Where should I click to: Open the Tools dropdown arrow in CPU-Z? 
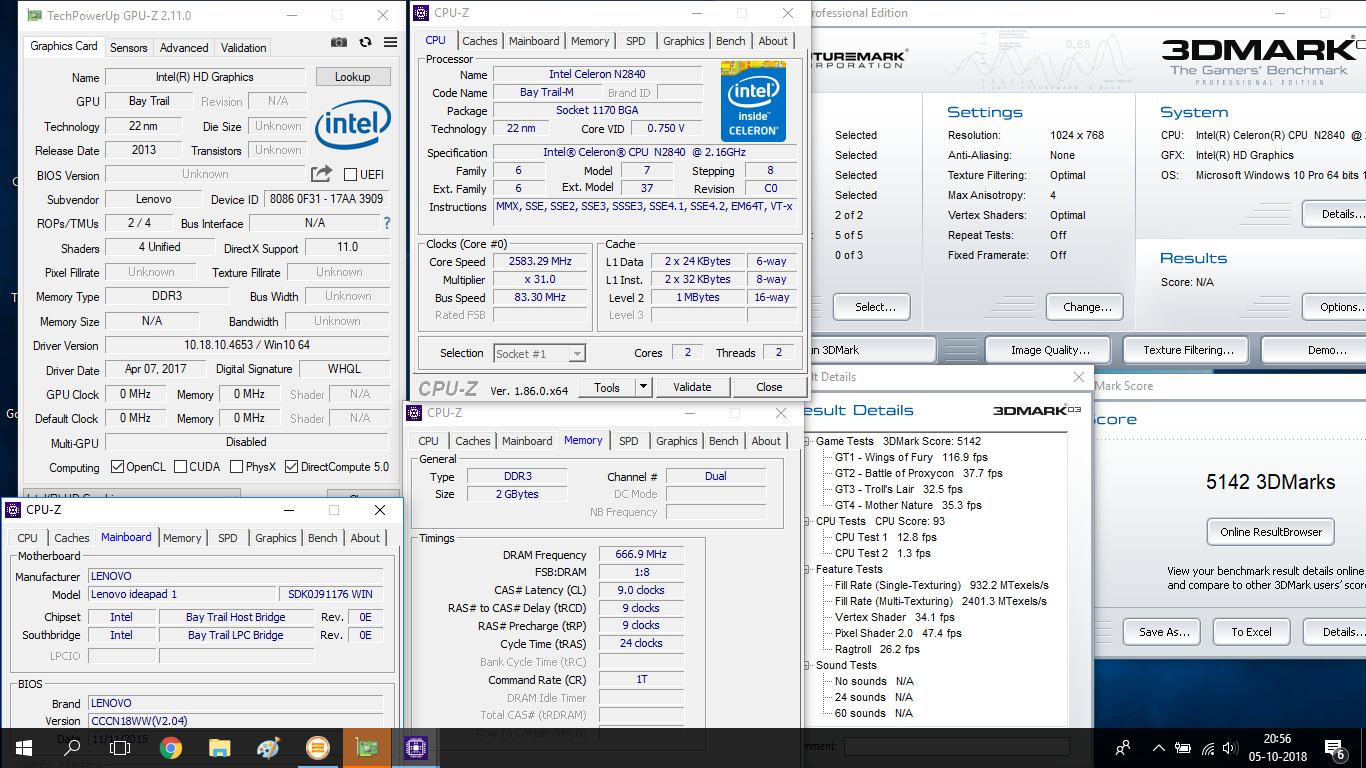[643, 387]
